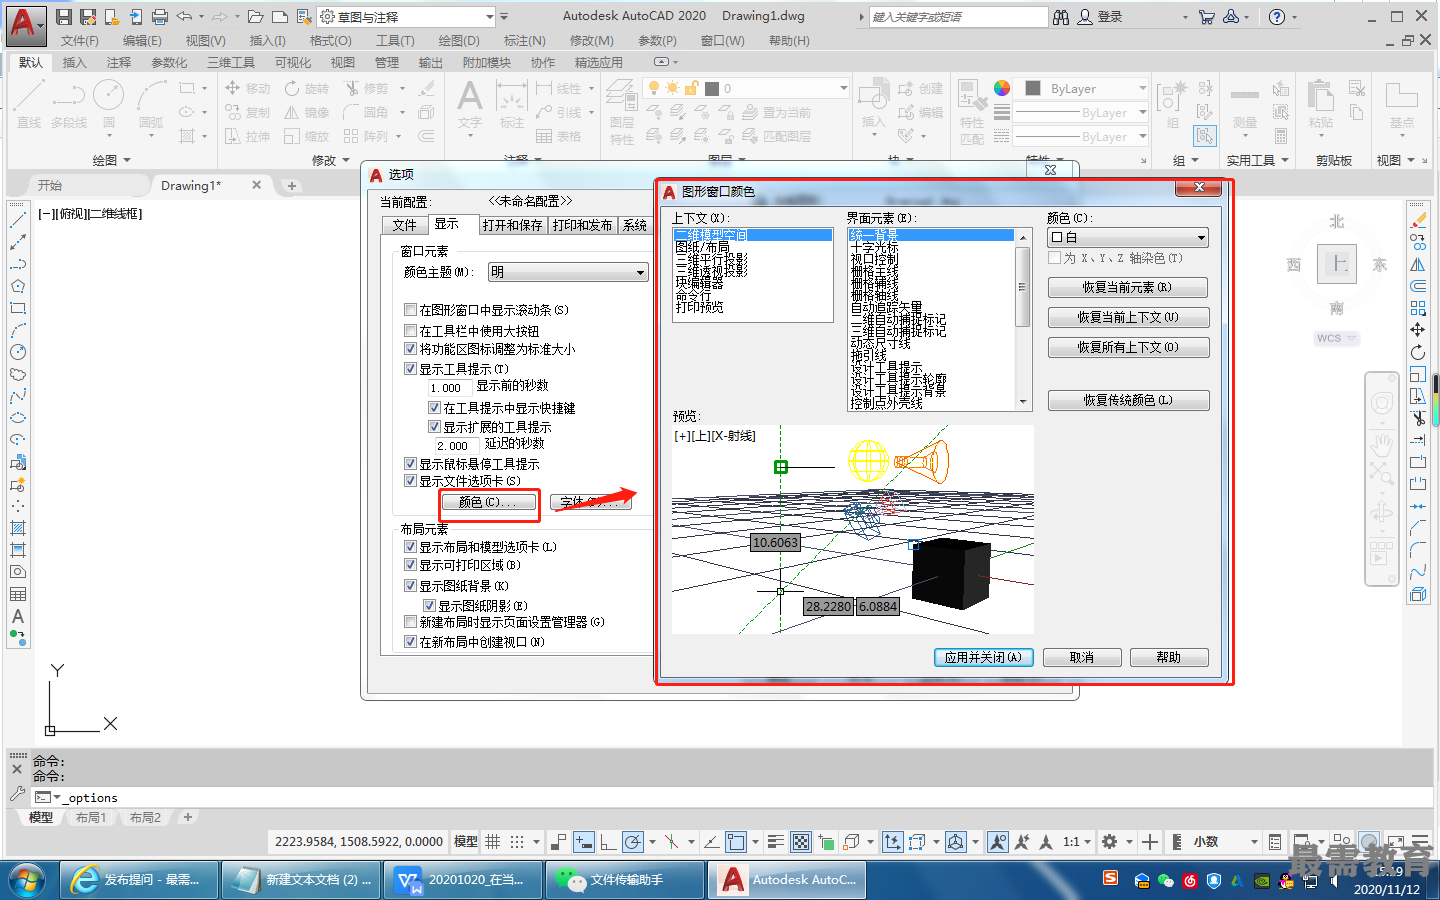Click the Open folder icon in quick access toolbar
The height and width of the screenshot is (900, 1440).
click(256, 17)
